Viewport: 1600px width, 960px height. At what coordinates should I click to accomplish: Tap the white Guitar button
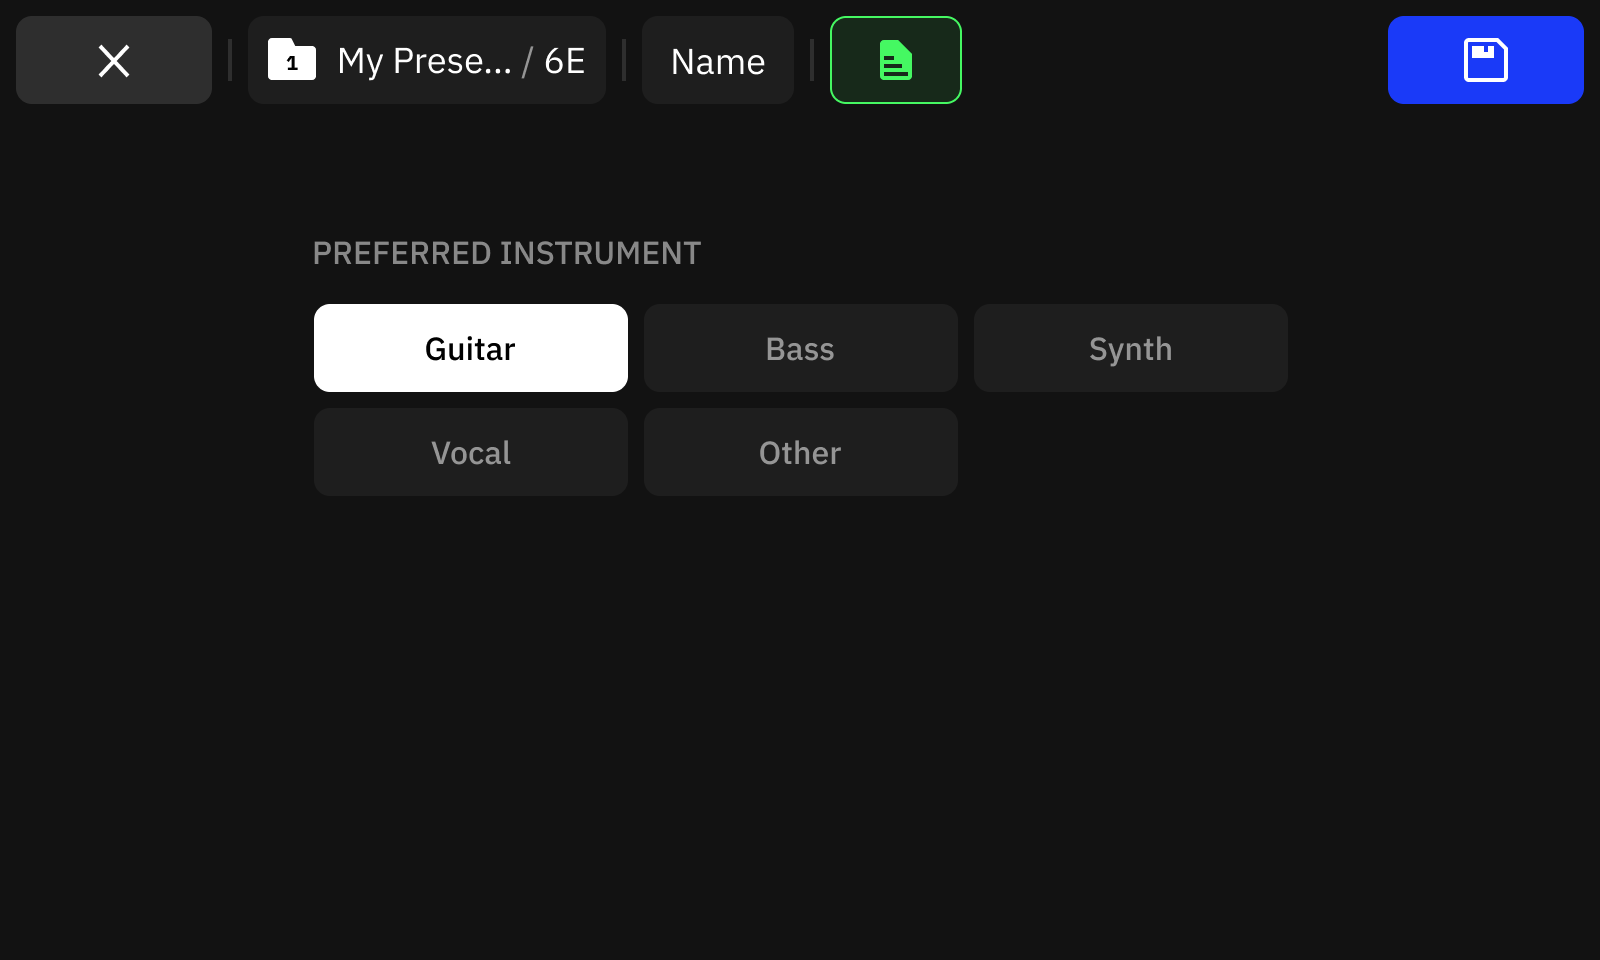click(471, 348)
